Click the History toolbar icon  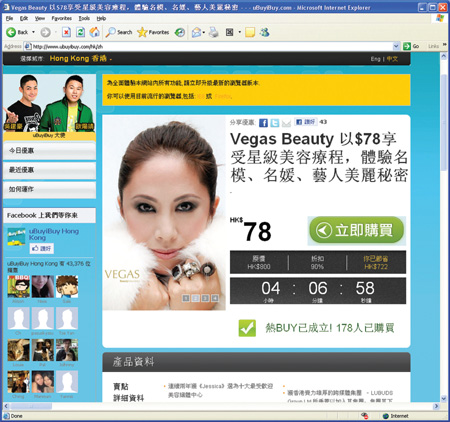(x=180, y=32)
